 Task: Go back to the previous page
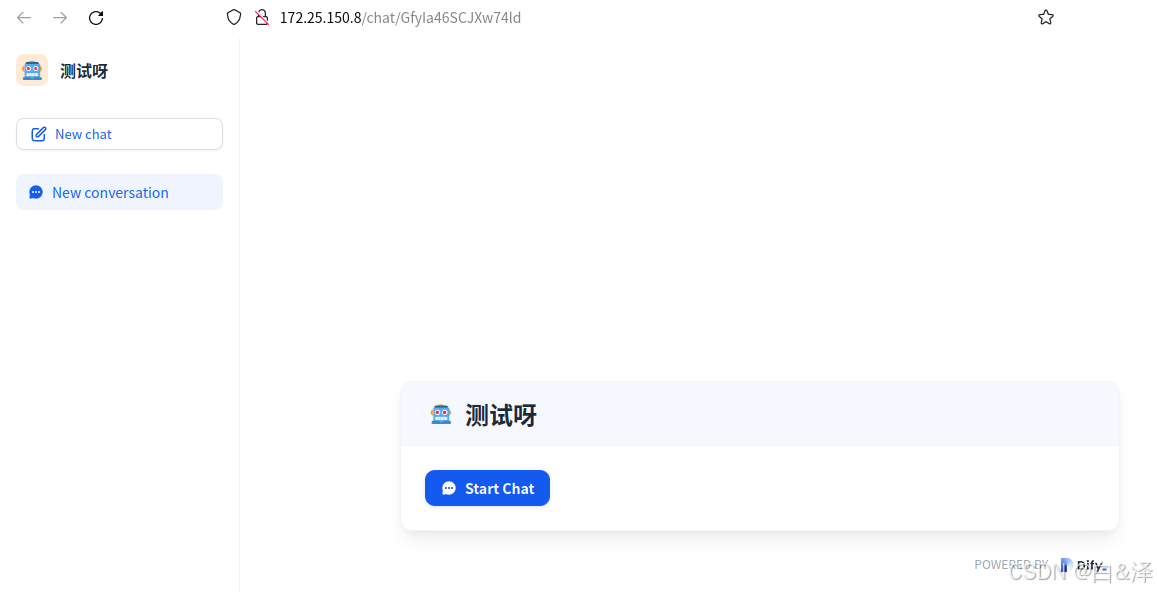(x=24, y=18)
